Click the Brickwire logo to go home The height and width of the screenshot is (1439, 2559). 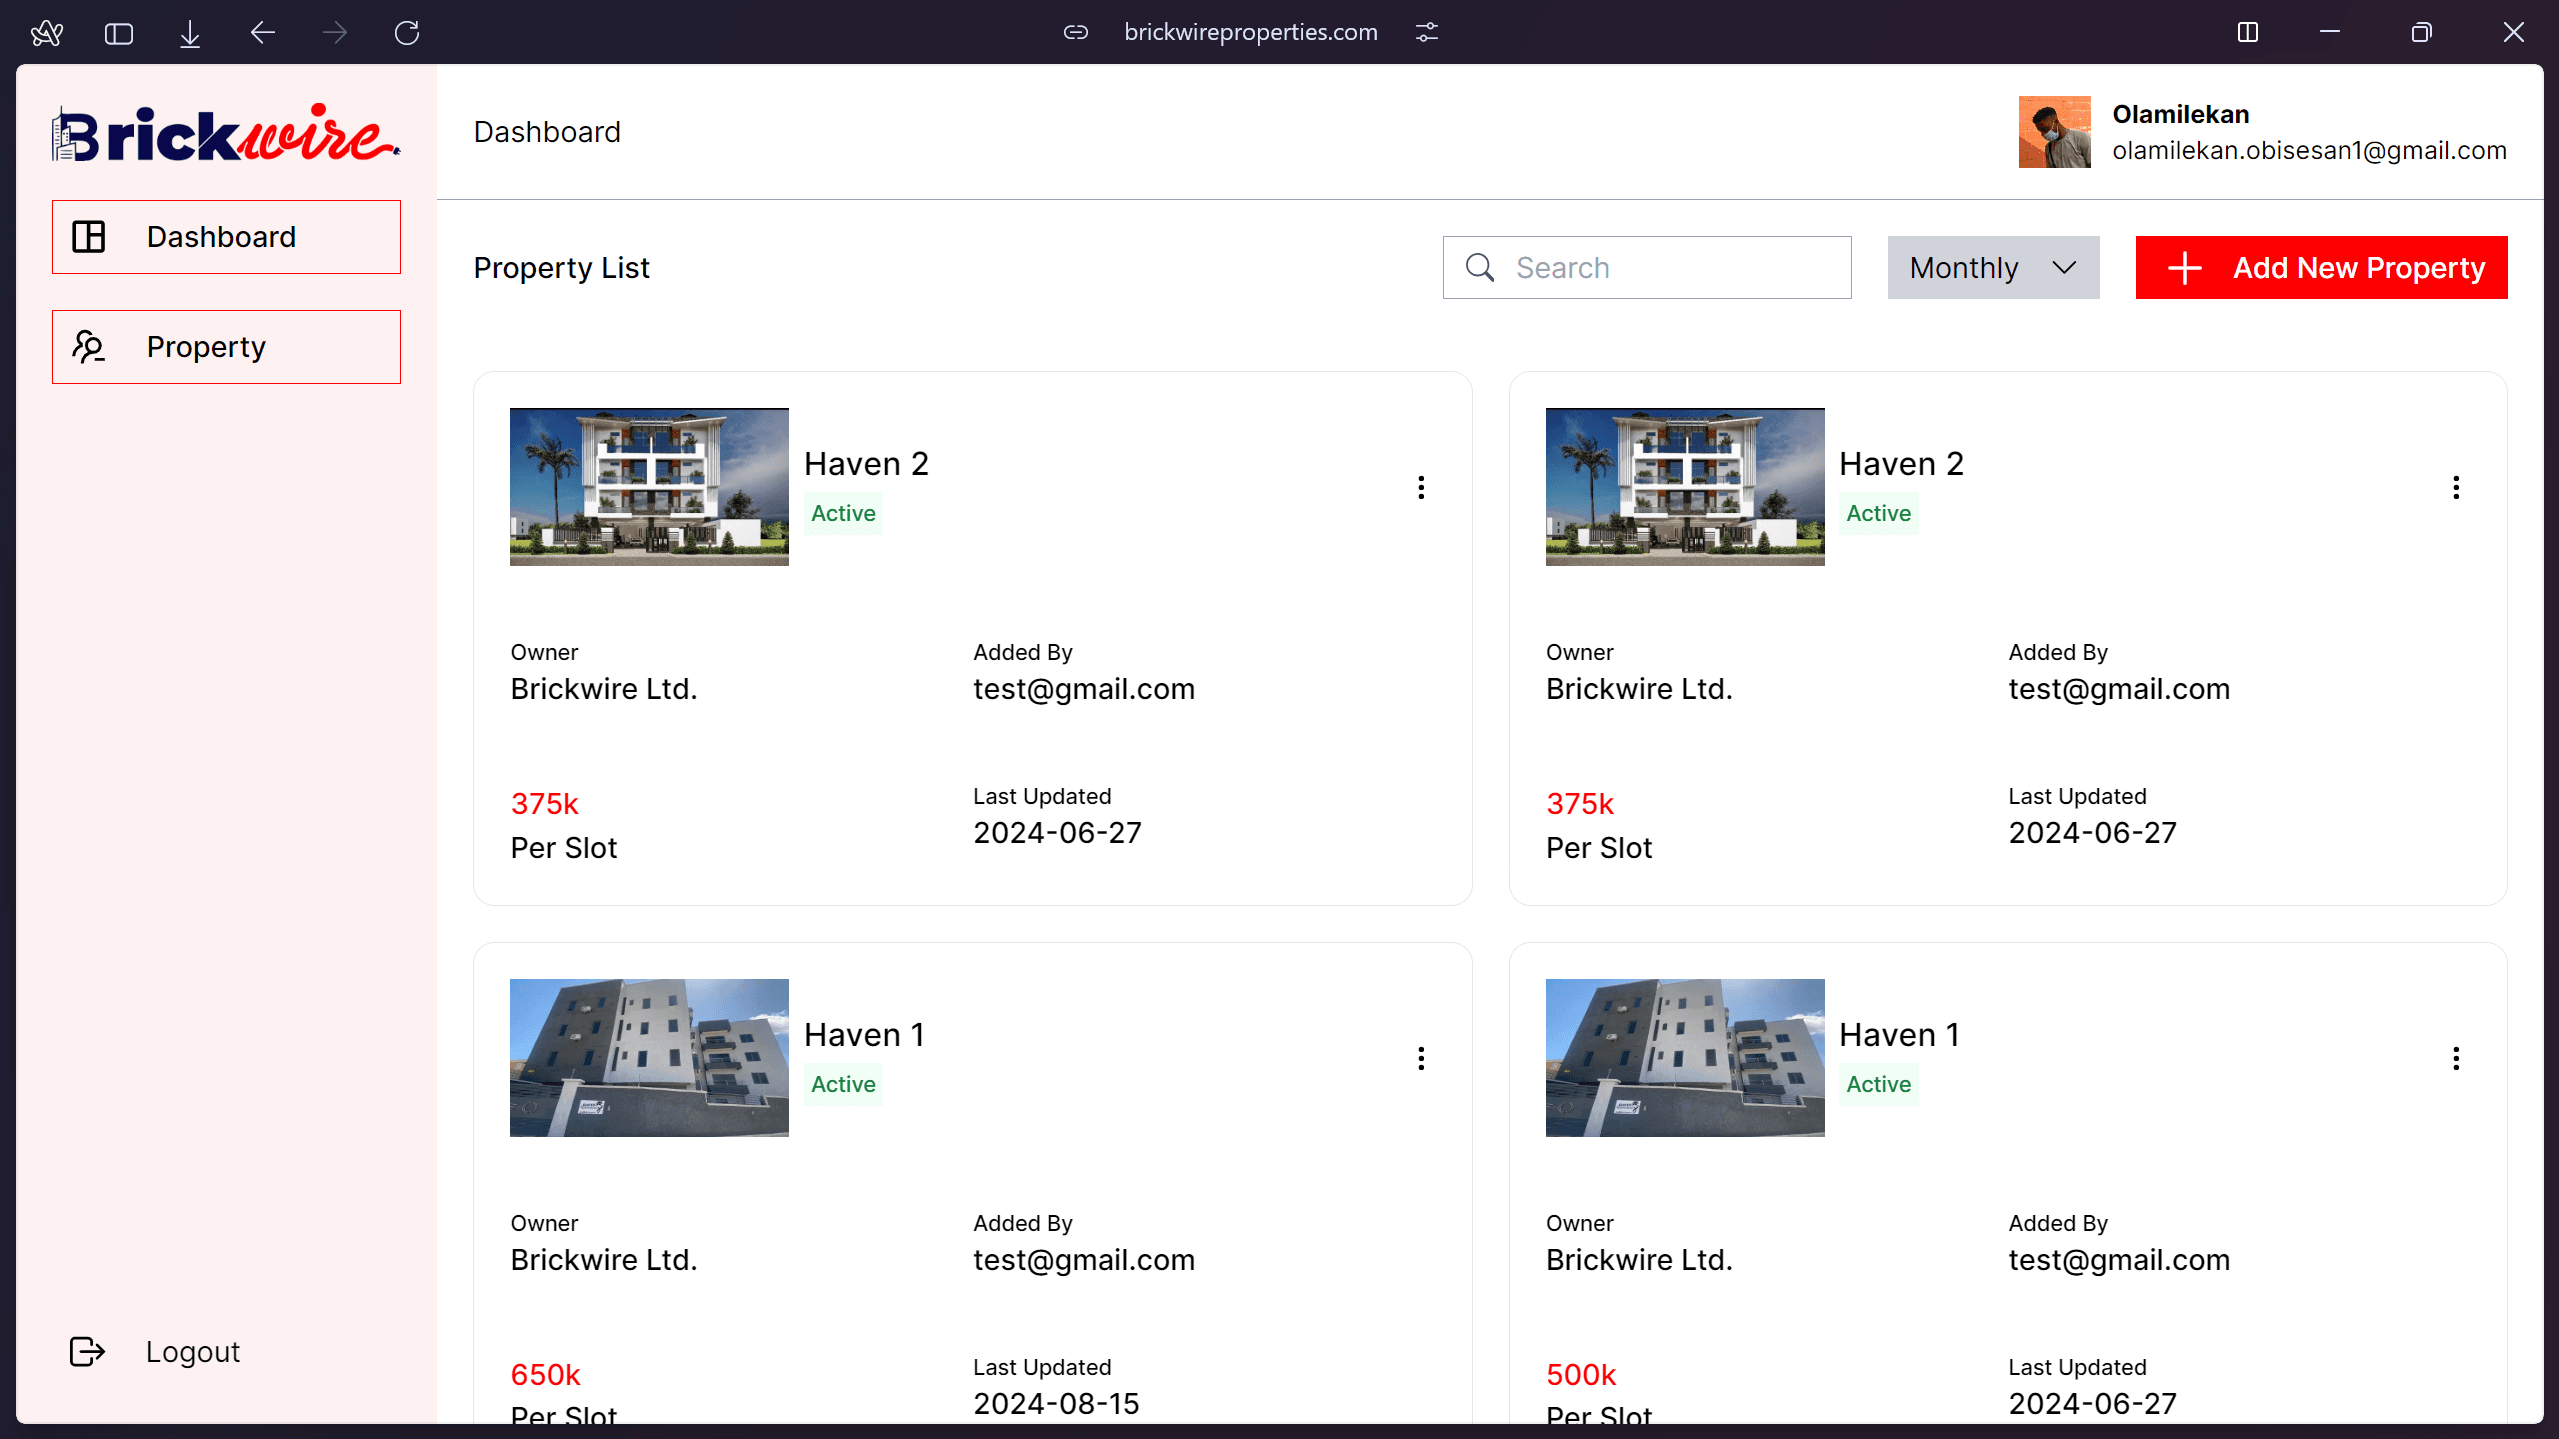point(223,131)
